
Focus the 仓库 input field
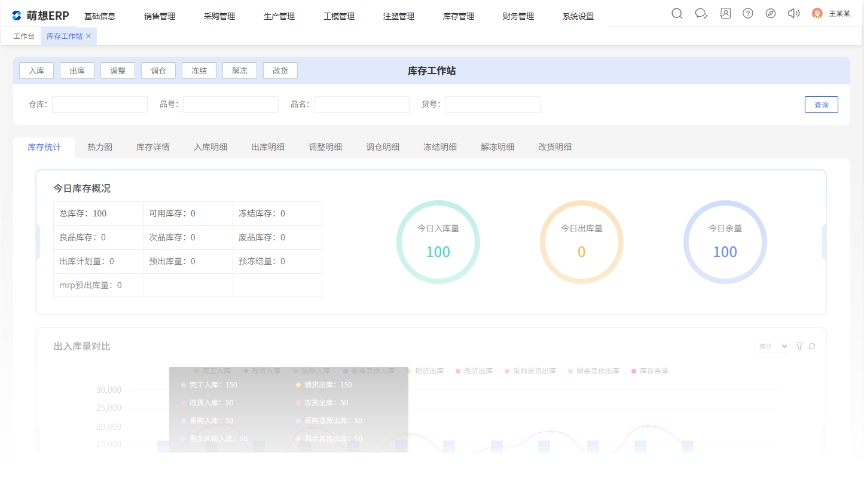coord(100,104)
